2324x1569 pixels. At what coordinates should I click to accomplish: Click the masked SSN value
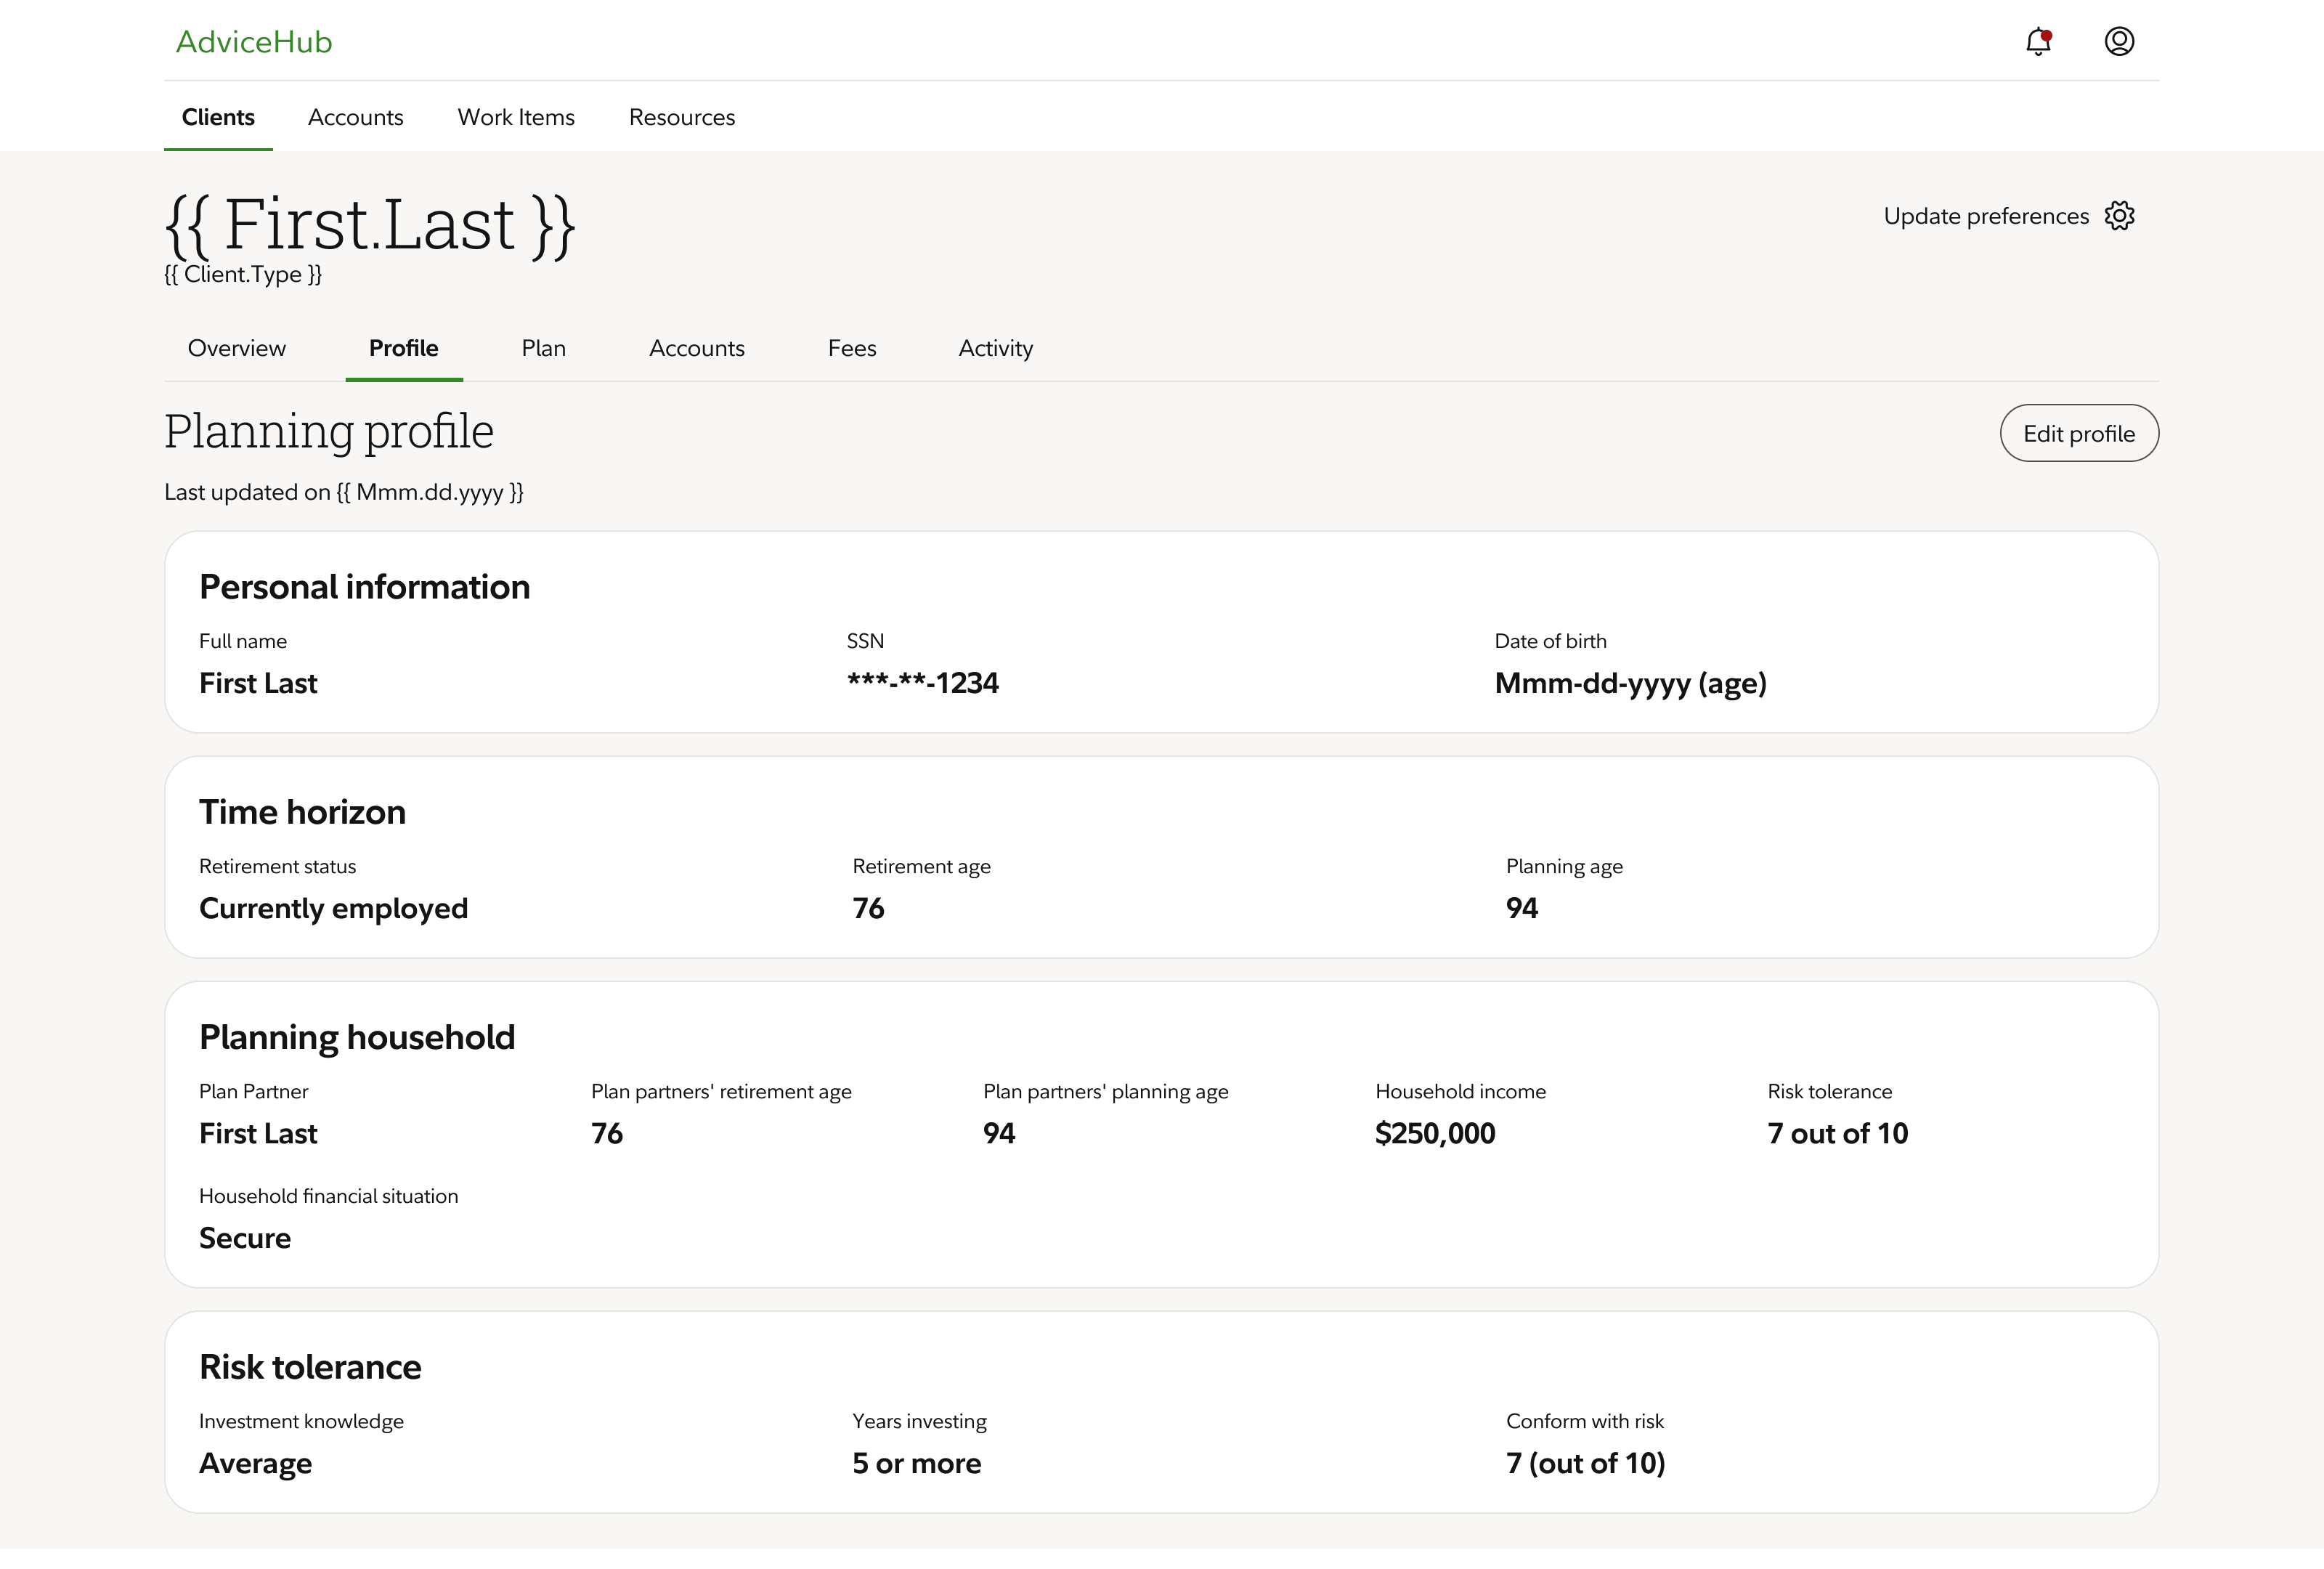[x=922, y=683]
